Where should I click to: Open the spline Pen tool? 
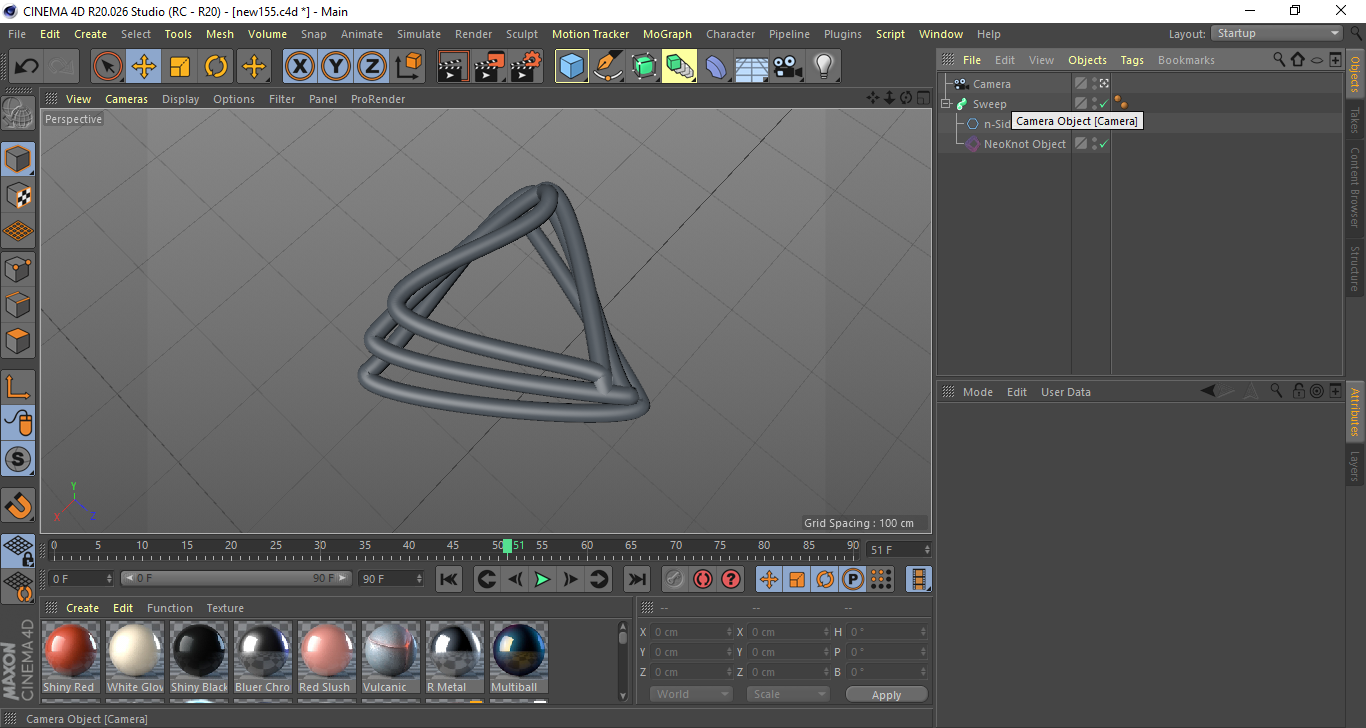tap(608, 67)
